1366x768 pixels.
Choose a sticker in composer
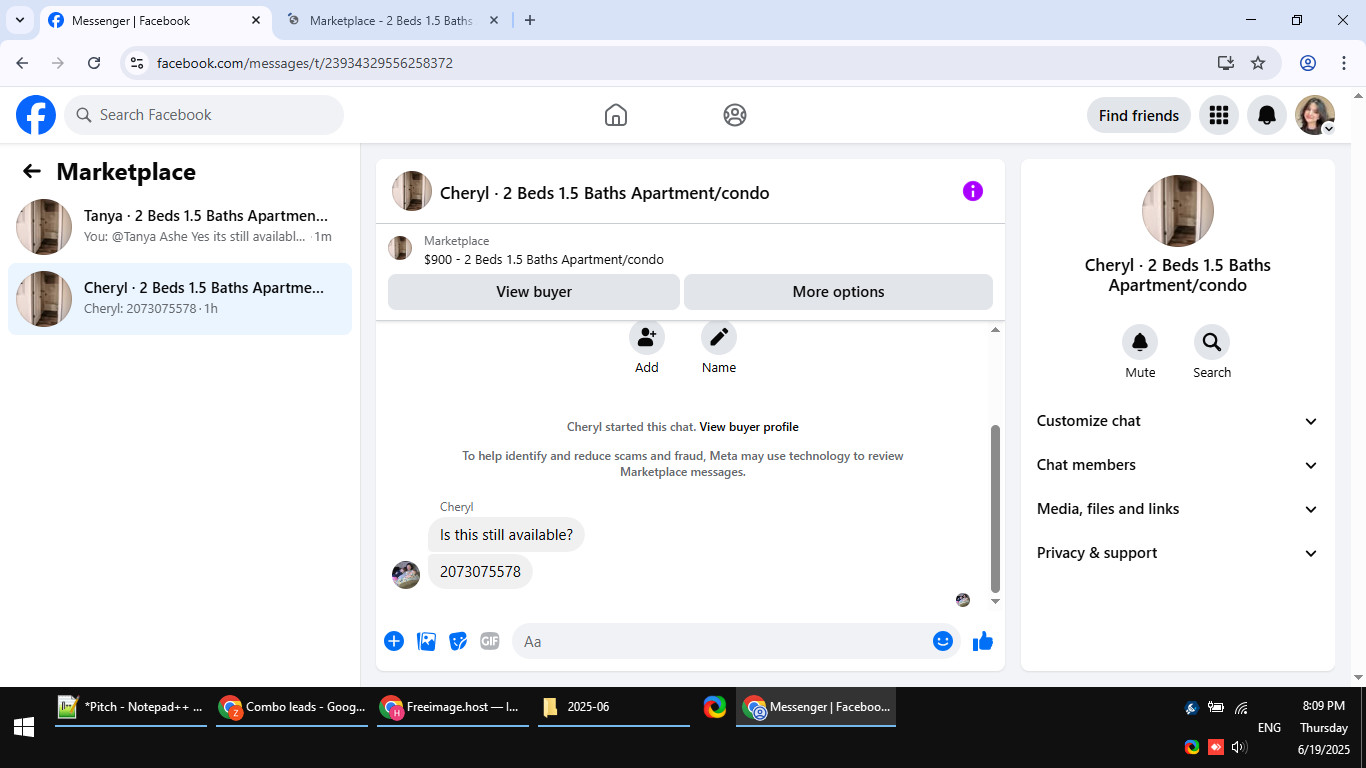click(x=458, y=641)
